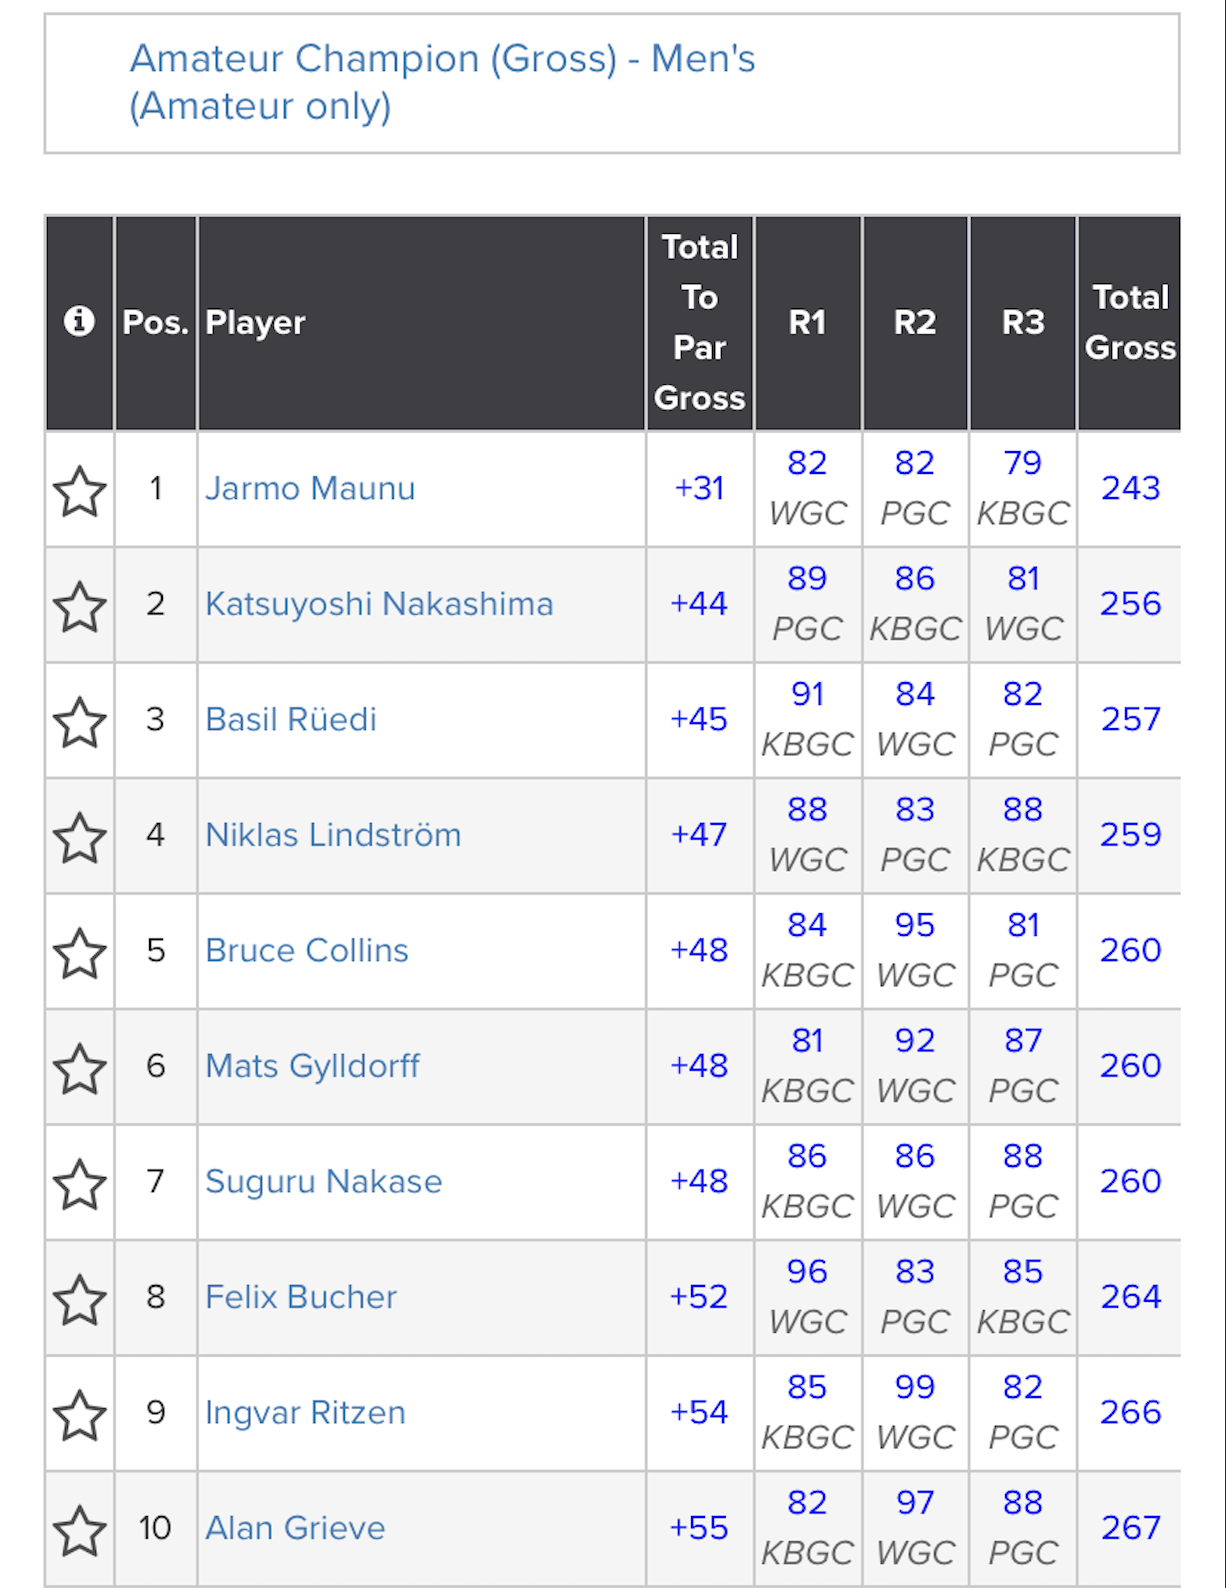This screenshot has height=1588, width=1226.
Task: Toggle favorite star for Jarmo Maunu
Action: pyautogui.click(x=79, y=491)
